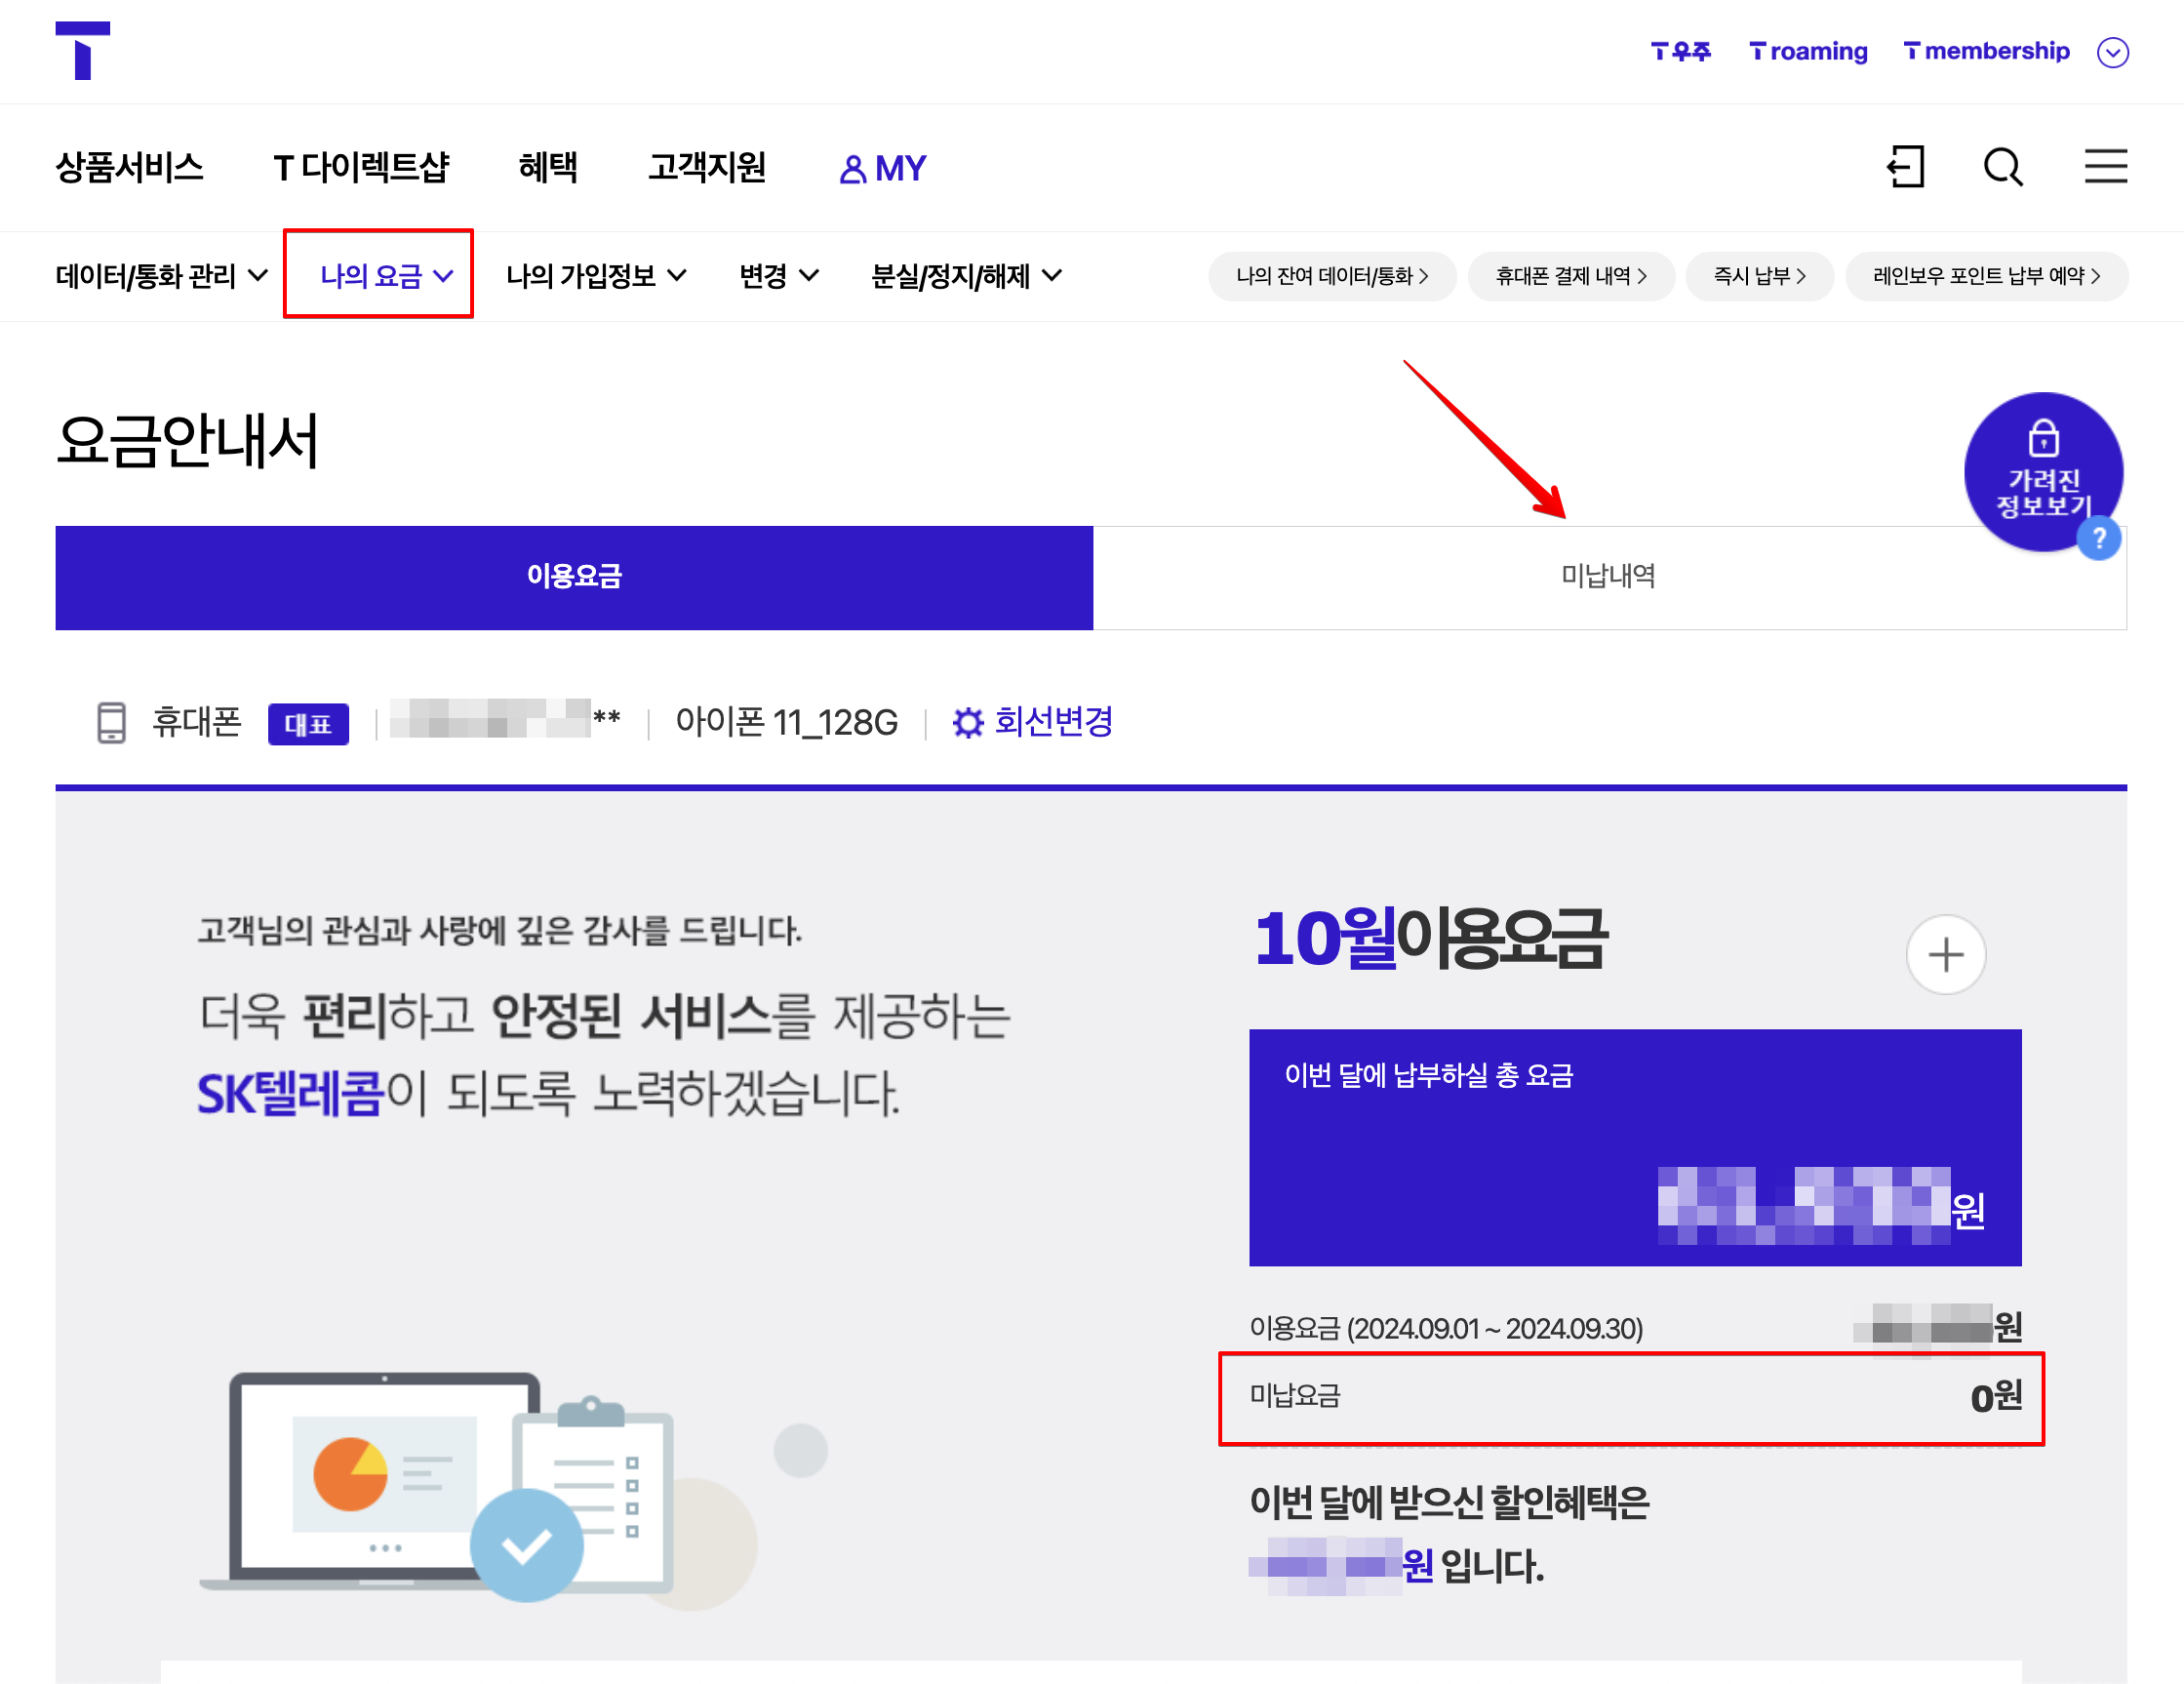The image size is (2184, 1684).
Task: Click the 이번 달에 납부하실 총 요금 box
Action: pyautogui.click(x=1635, y=1147)
